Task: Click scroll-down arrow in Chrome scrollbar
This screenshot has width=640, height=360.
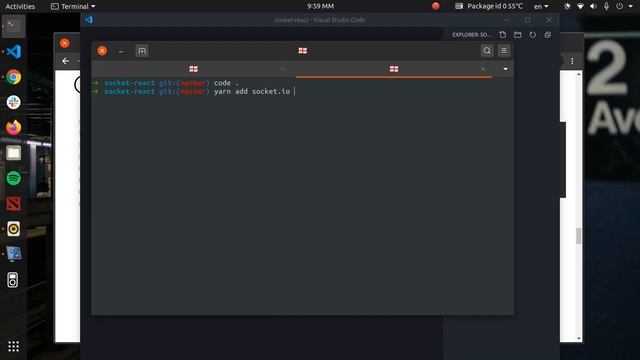Action: 579,338
